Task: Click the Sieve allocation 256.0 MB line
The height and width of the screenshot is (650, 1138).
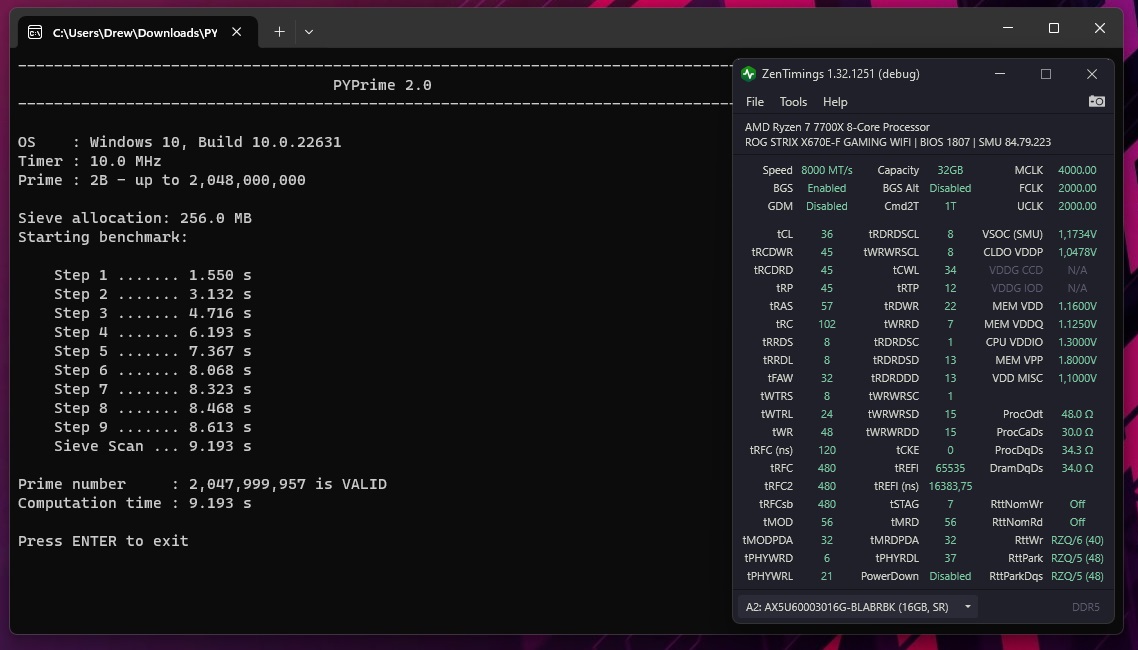Action: [x=134, y=218]
